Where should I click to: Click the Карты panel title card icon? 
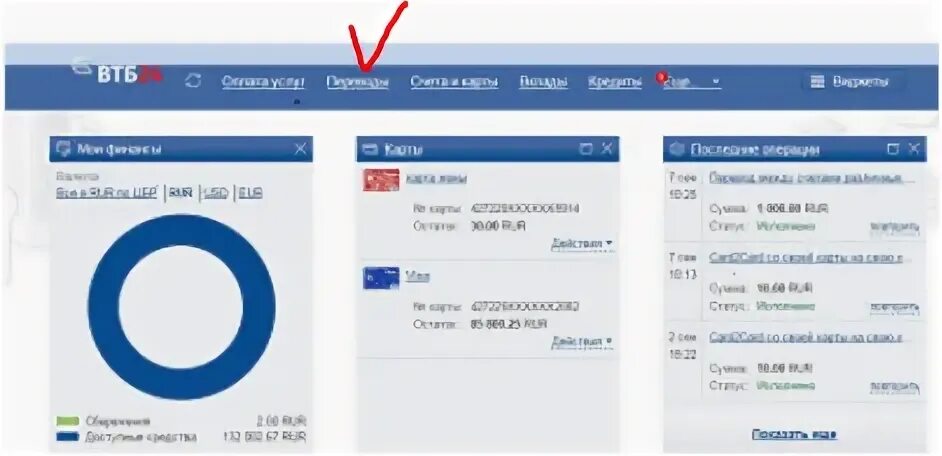pos(371,149)
